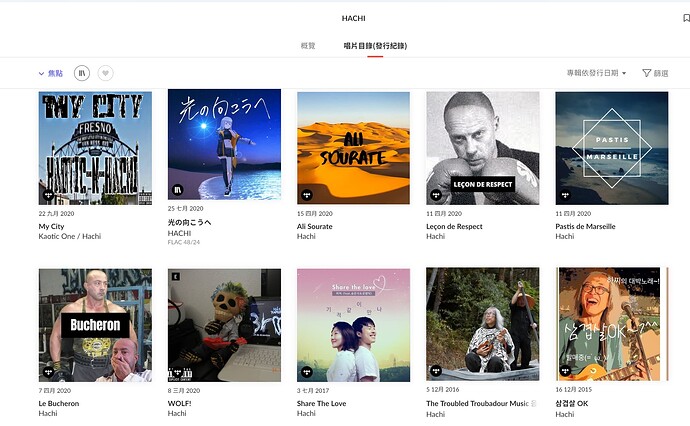The width and height of the screenshot is (690, 426).
Task: Open the Le Bucheron album title link
Action: pyautogui.click(x=59, y=404)
